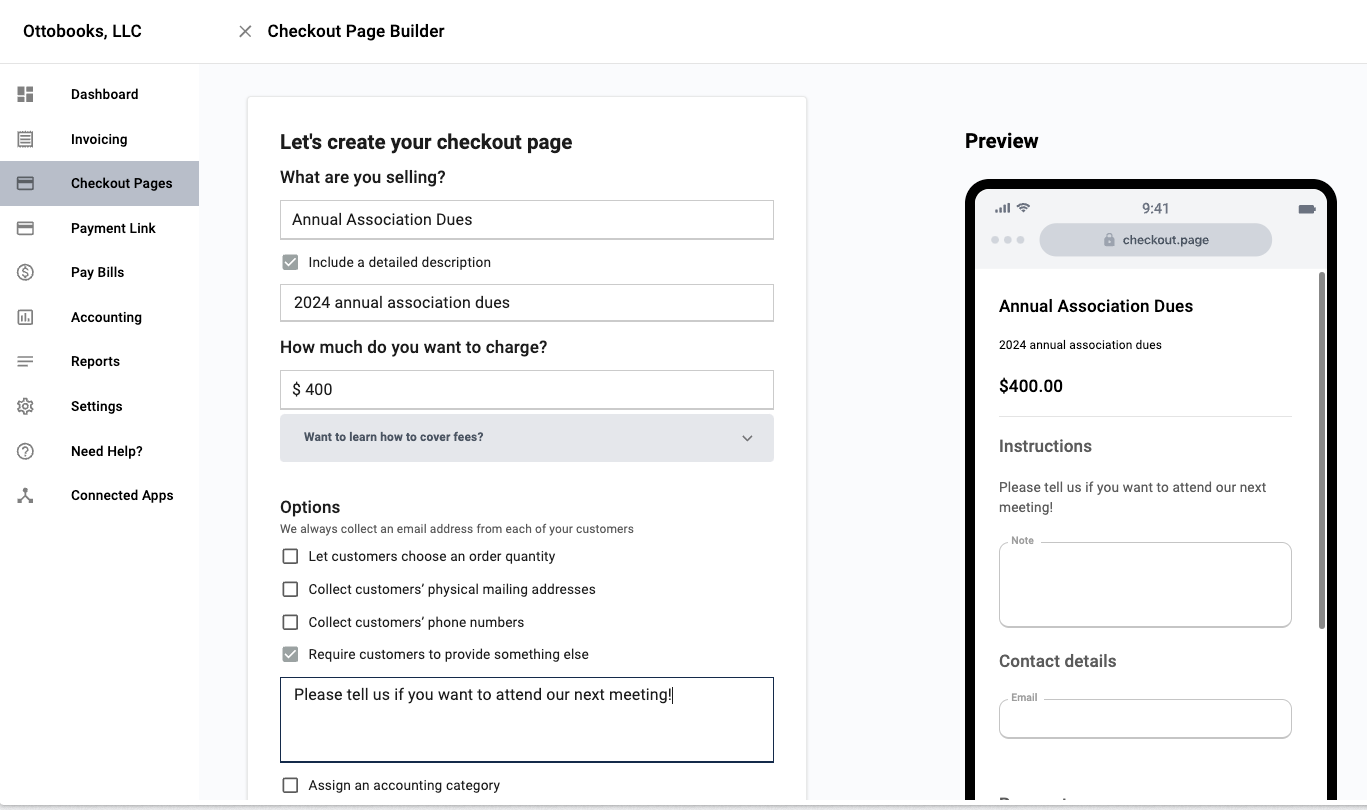Select the Payment Link icon
This screenshot has width=1367, height=810.
click(24, 227)
